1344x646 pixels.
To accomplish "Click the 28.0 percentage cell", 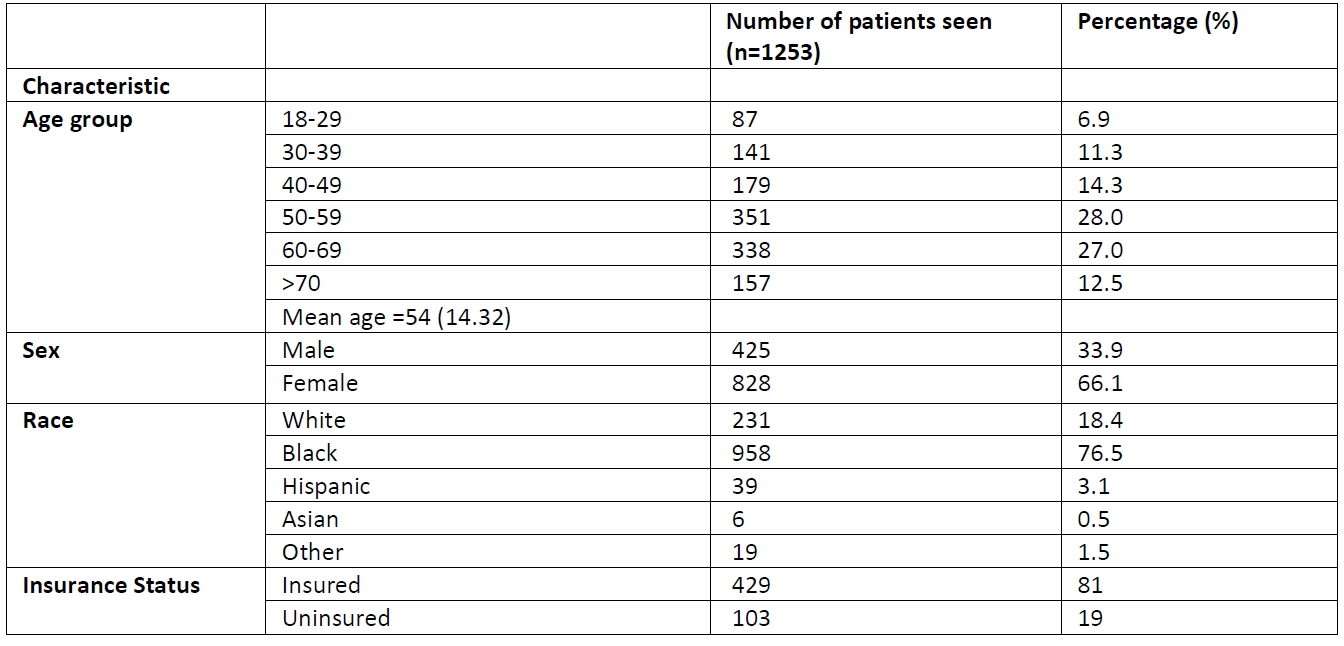I will click(1100, 218).
